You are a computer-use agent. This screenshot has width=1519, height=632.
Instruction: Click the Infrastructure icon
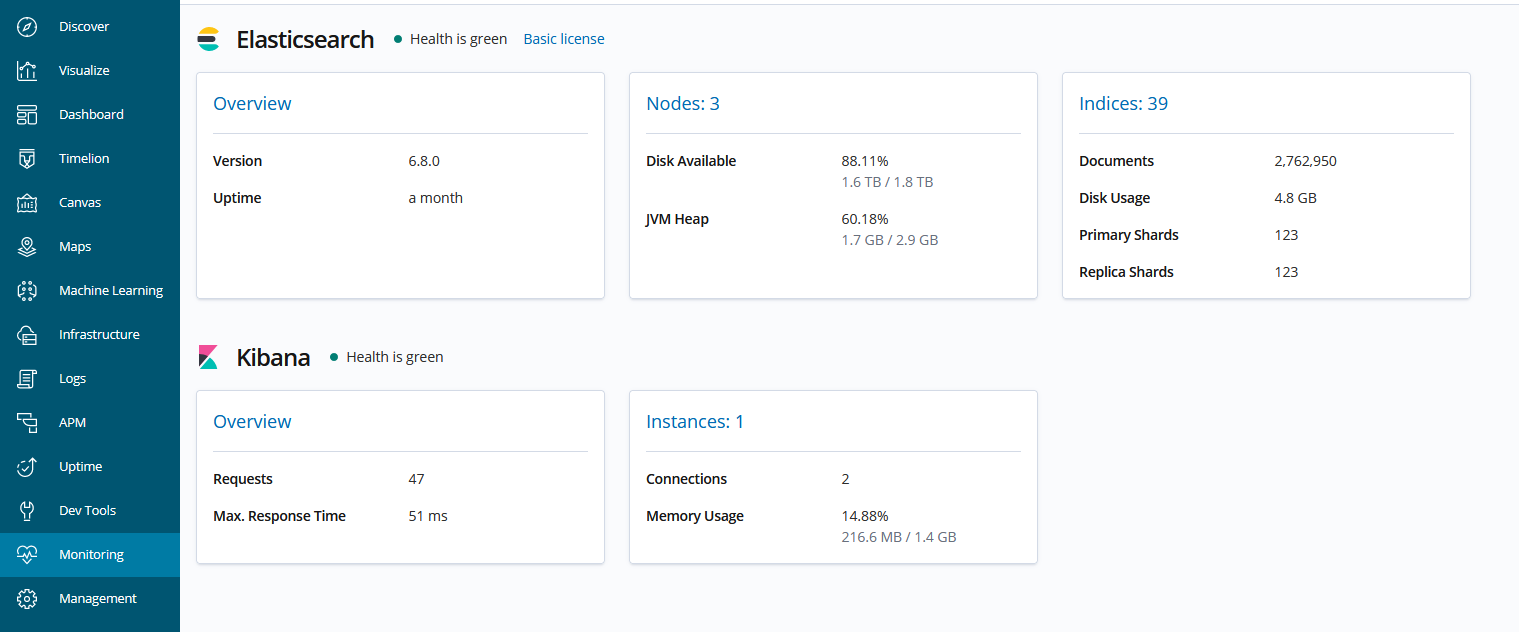(27, 335)
